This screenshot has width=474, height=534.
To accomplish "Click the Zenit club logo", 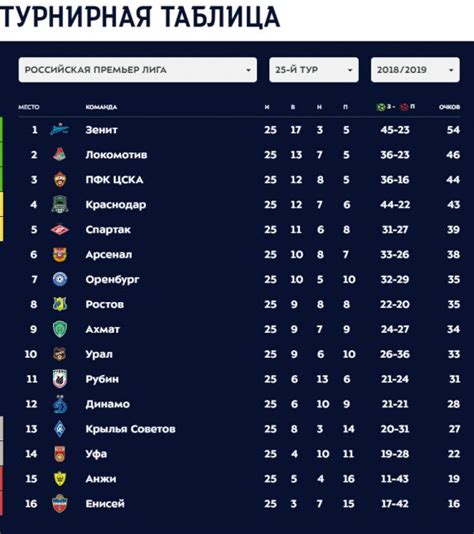I will click(x=60, y=129).
